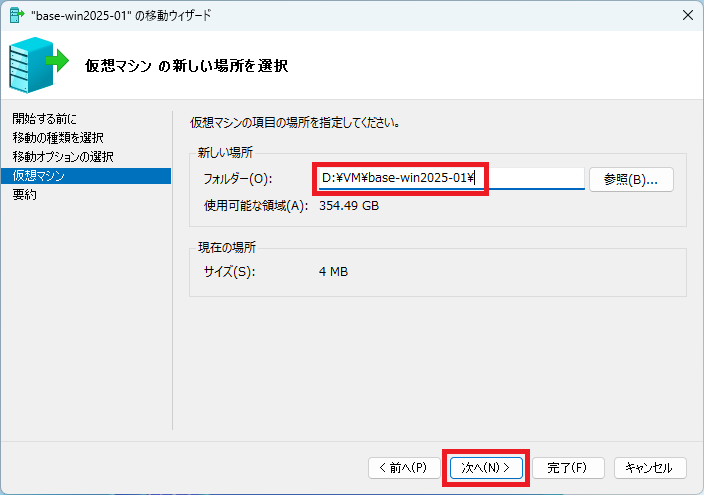Select the 仮想マシン step
This screenshot has height=495, width=704.
click(x=86, y=176)
